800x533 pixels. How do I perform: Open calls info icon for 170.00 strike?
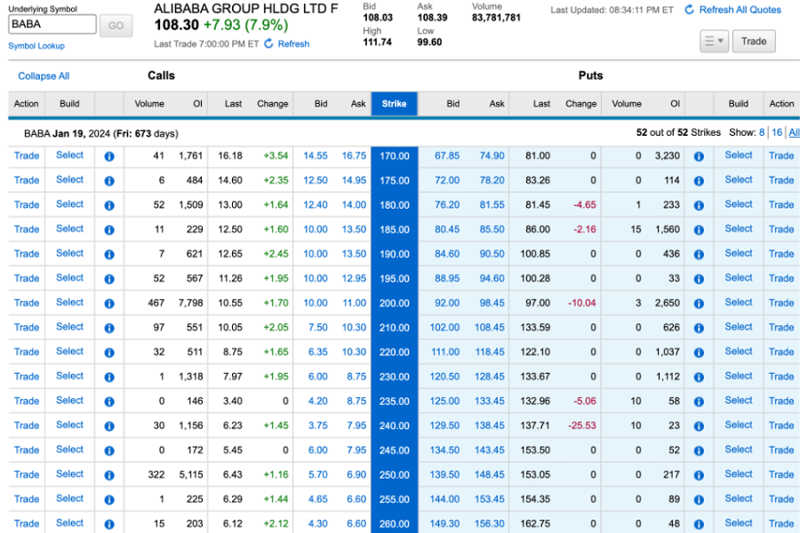109,156
